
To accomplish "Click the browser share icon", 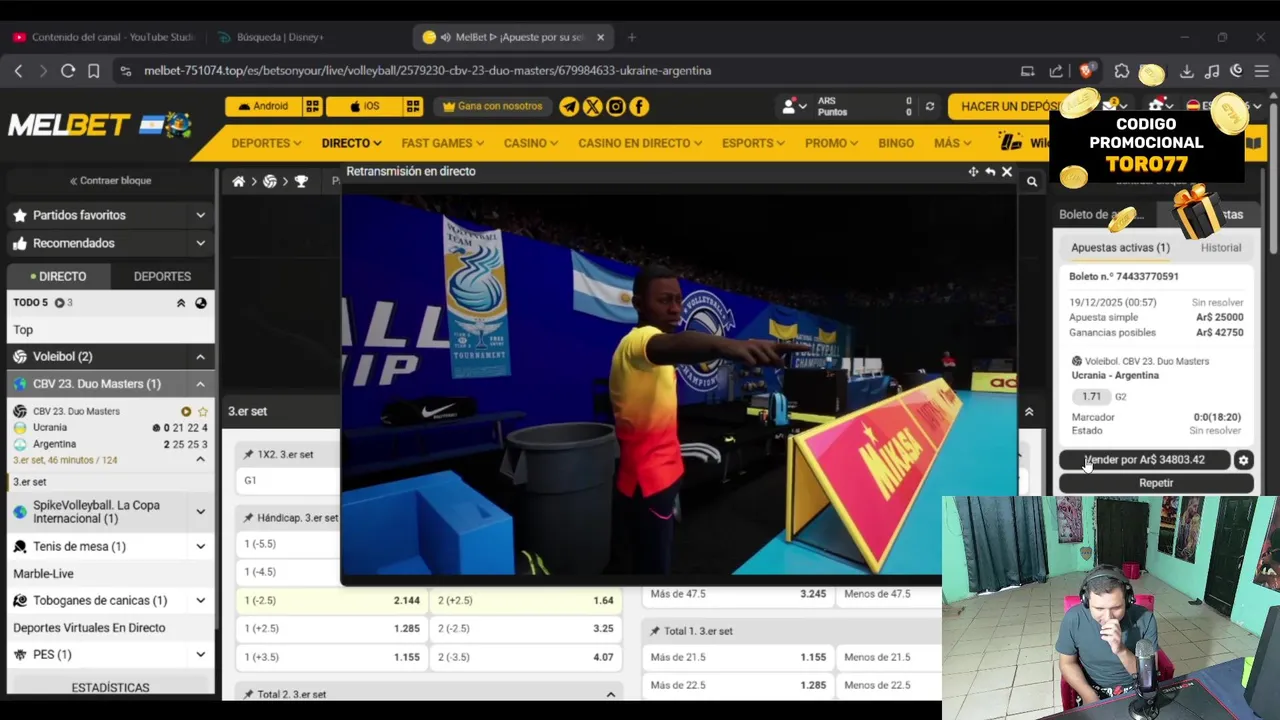I will click(x=1056, y=71).
